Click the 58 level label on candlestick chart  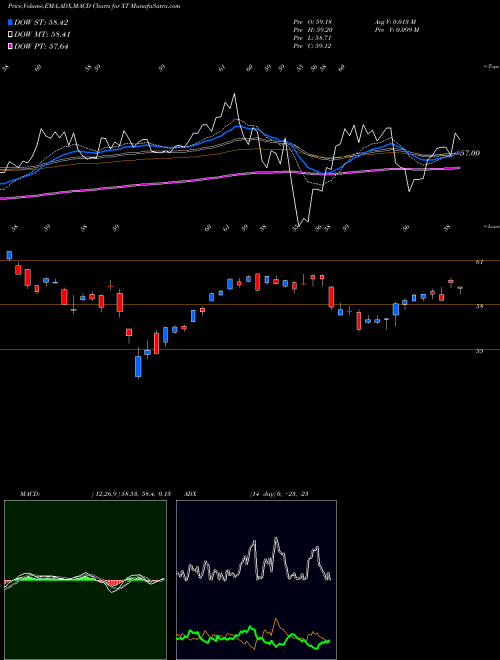tap(479, 306)
